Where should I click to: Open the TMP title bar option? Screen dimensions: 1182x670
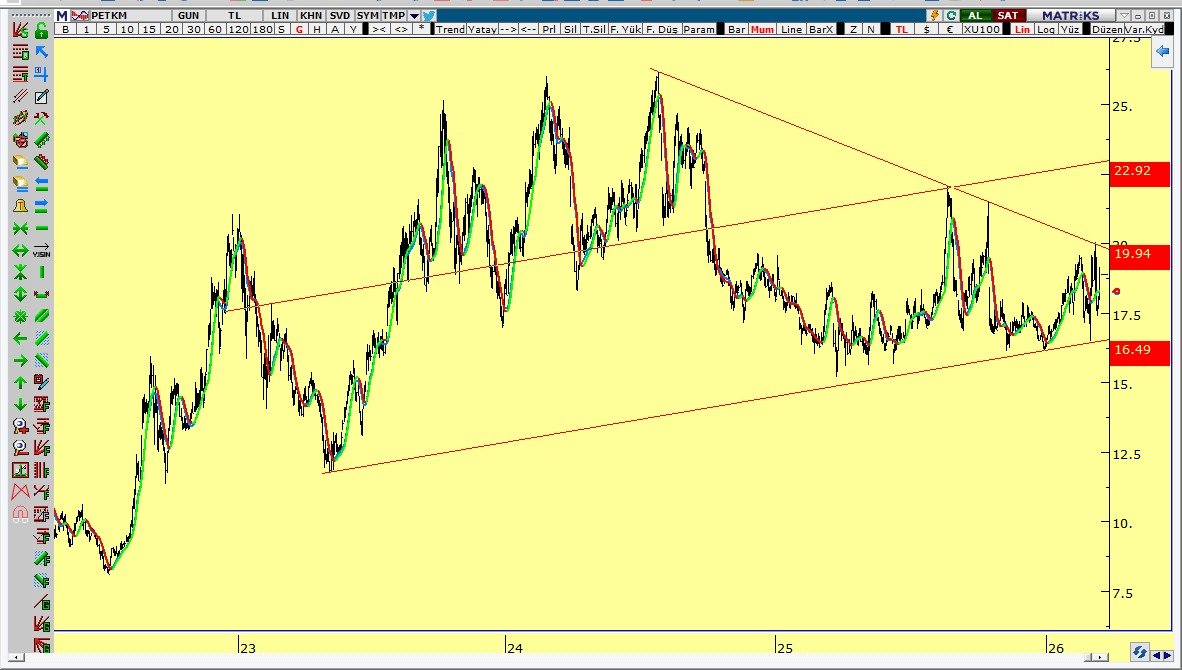(x=393, y=15)
